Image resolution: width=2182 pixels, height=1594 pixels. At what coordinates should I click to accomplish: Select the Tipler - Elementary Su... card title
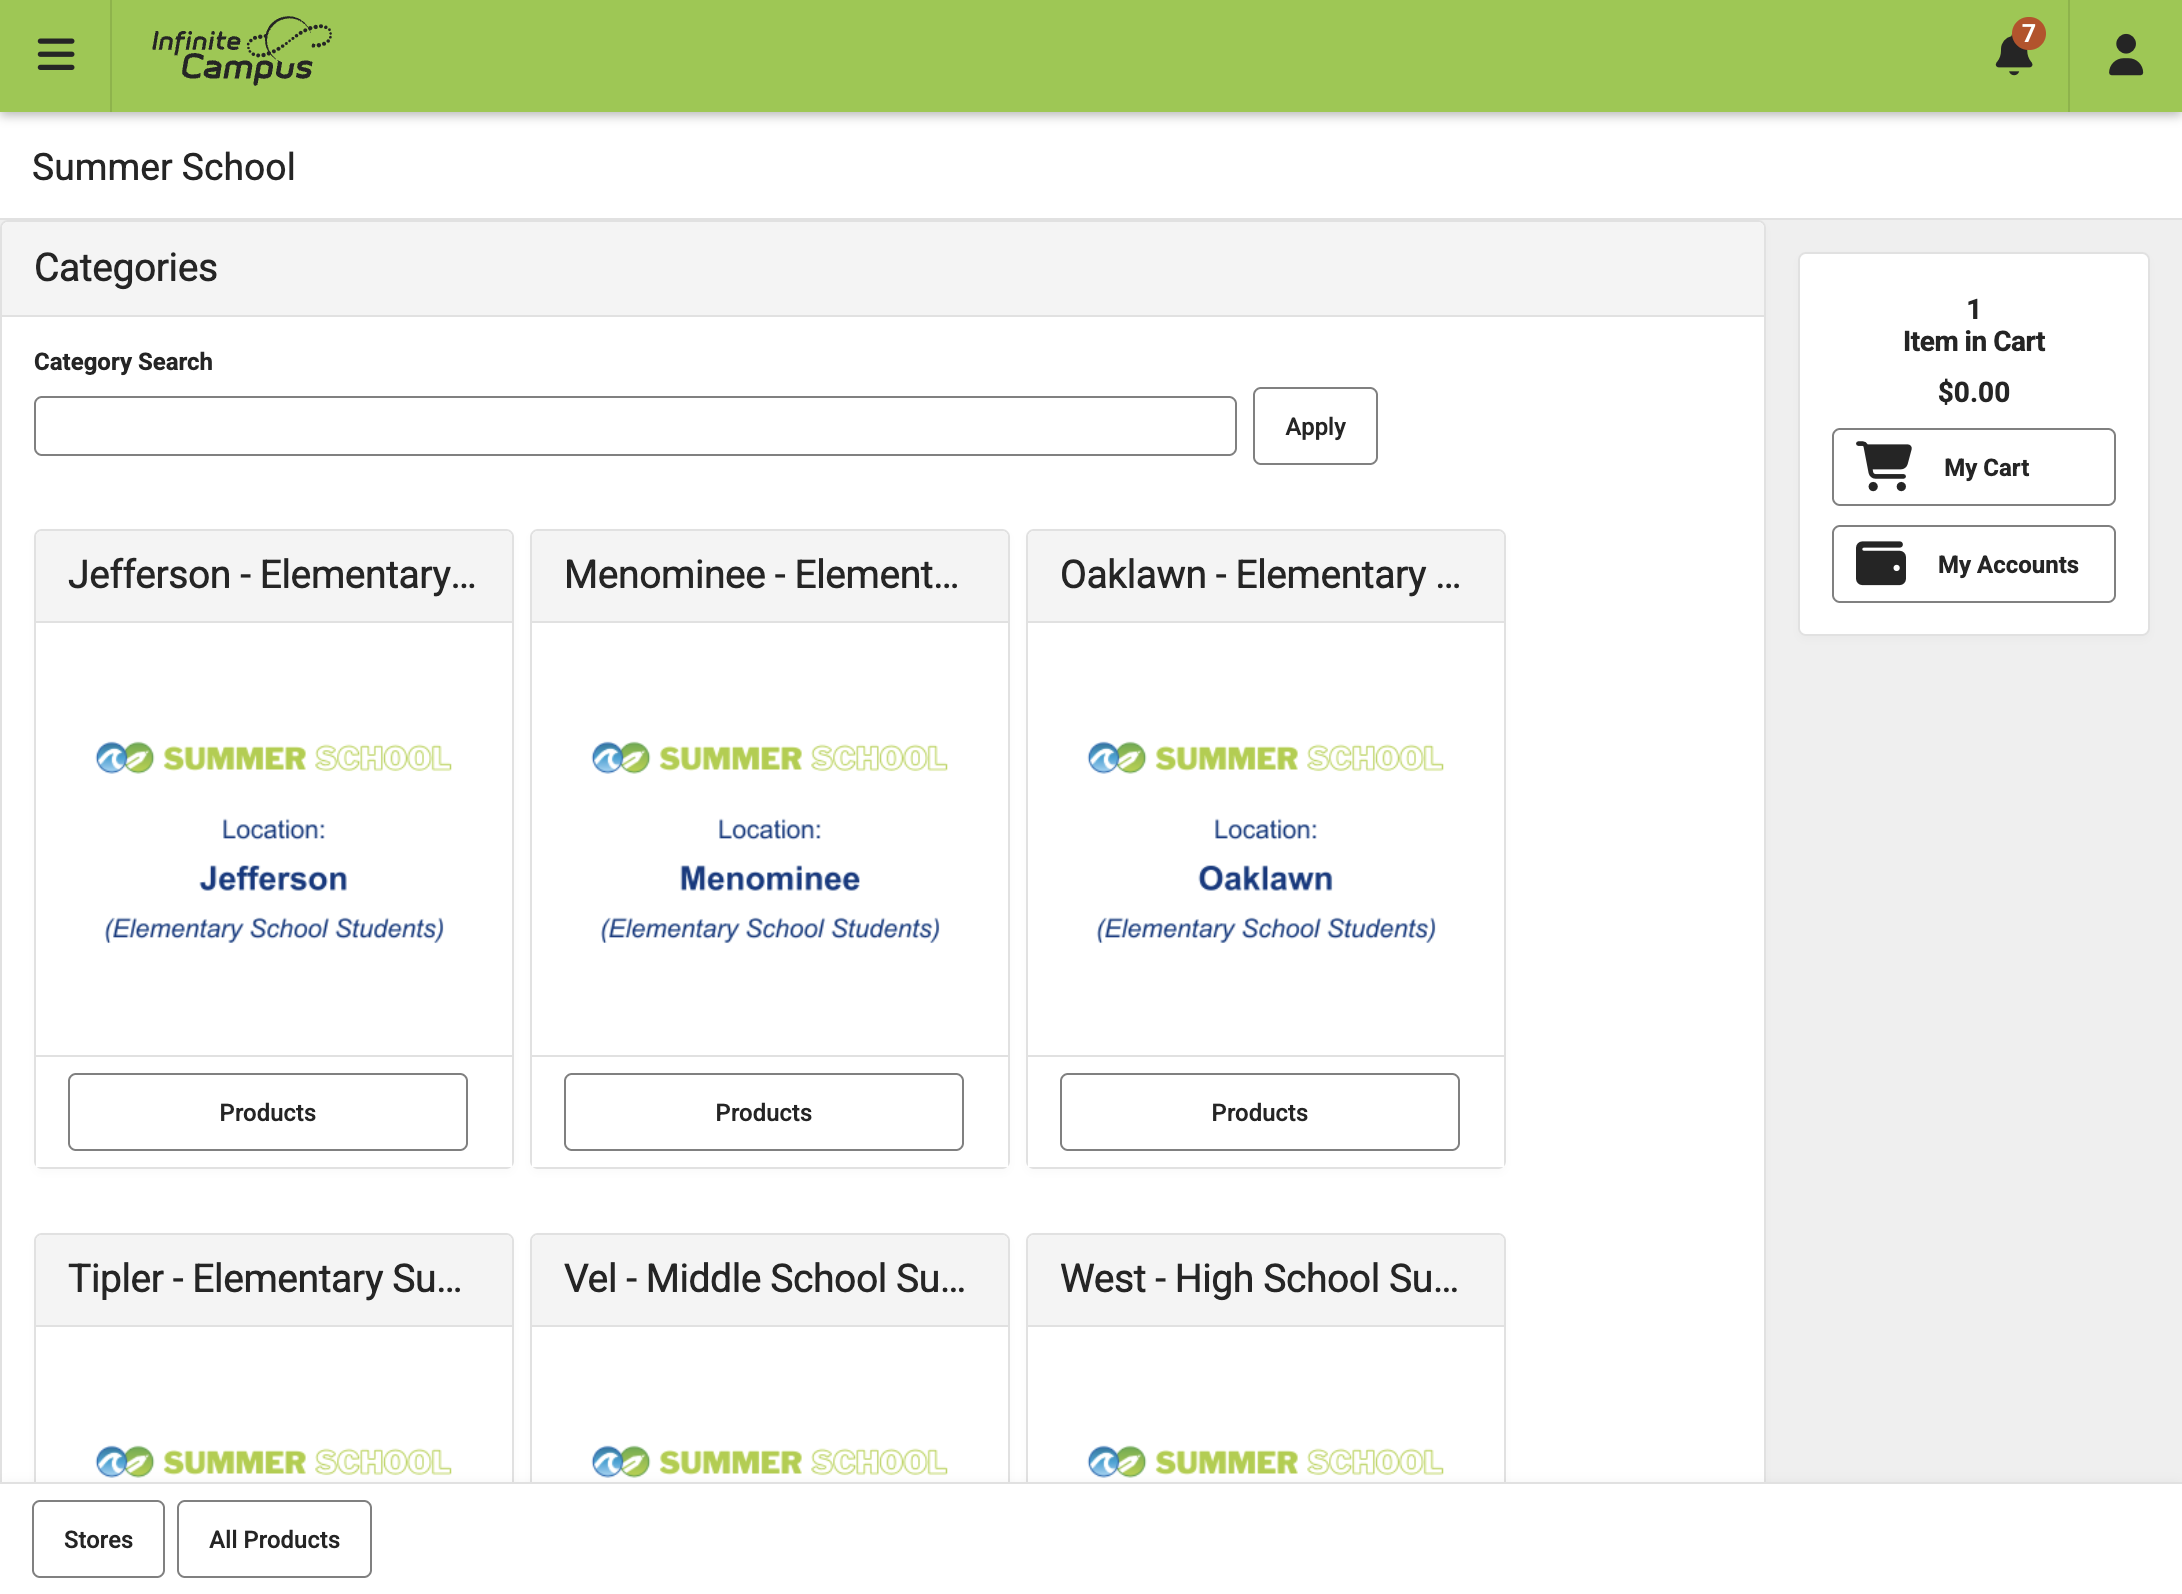pos(265,1279)
